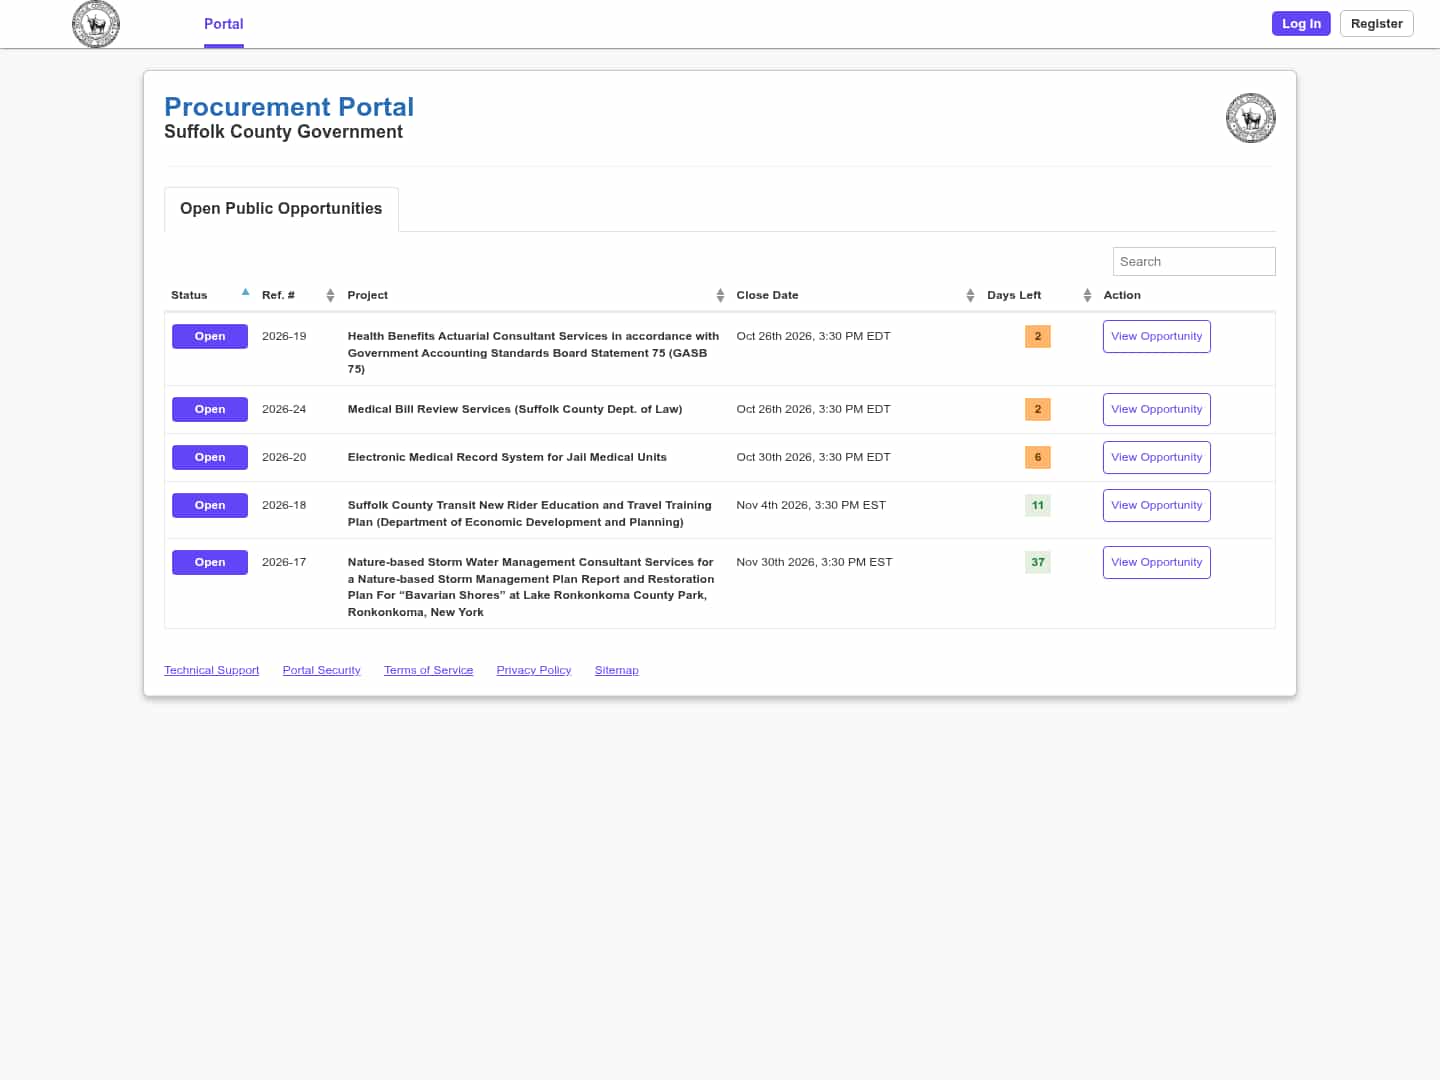Screen dimensions: 1440x1080
Task: Click the county seal beside Procurement Portal heading
Action: pyautogui.click(x=1250, y=118)
